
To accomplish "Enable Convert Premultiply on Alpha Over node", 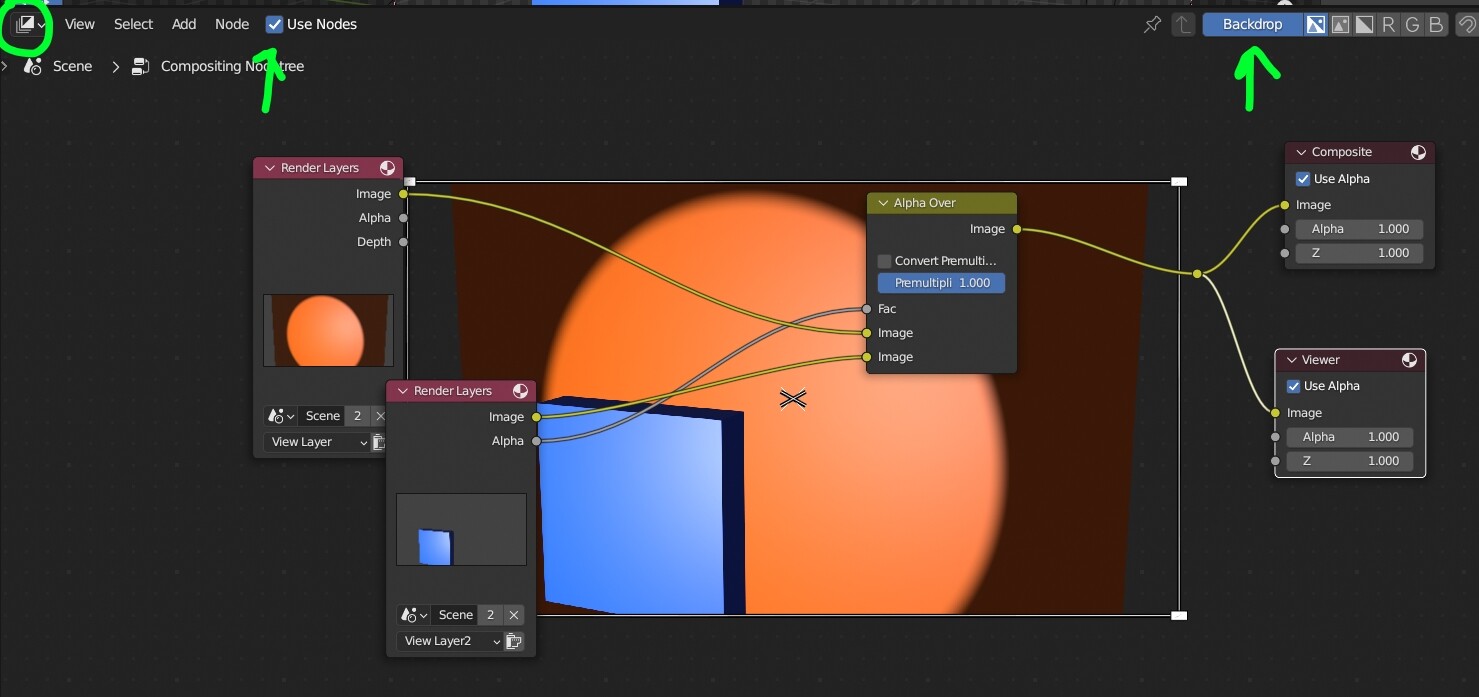I will point(884,260).
